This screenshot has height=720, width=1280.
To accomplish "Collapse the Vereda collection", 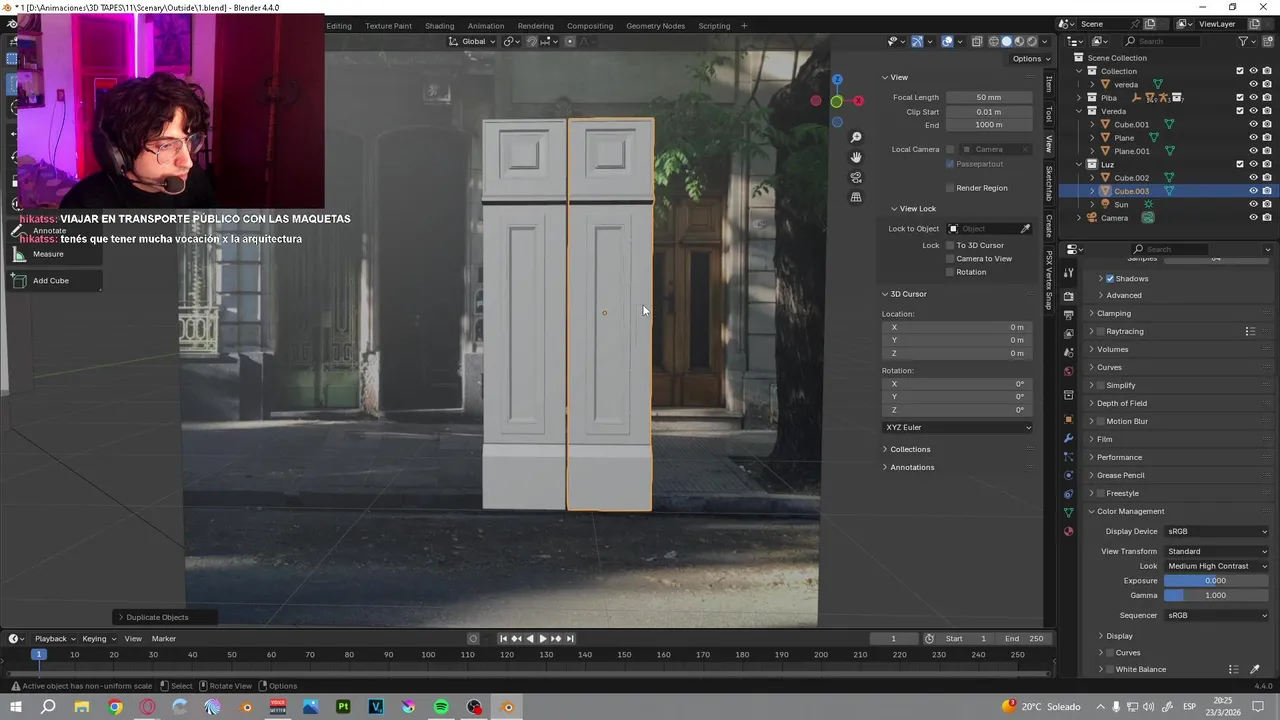I will click(1079, 111).
